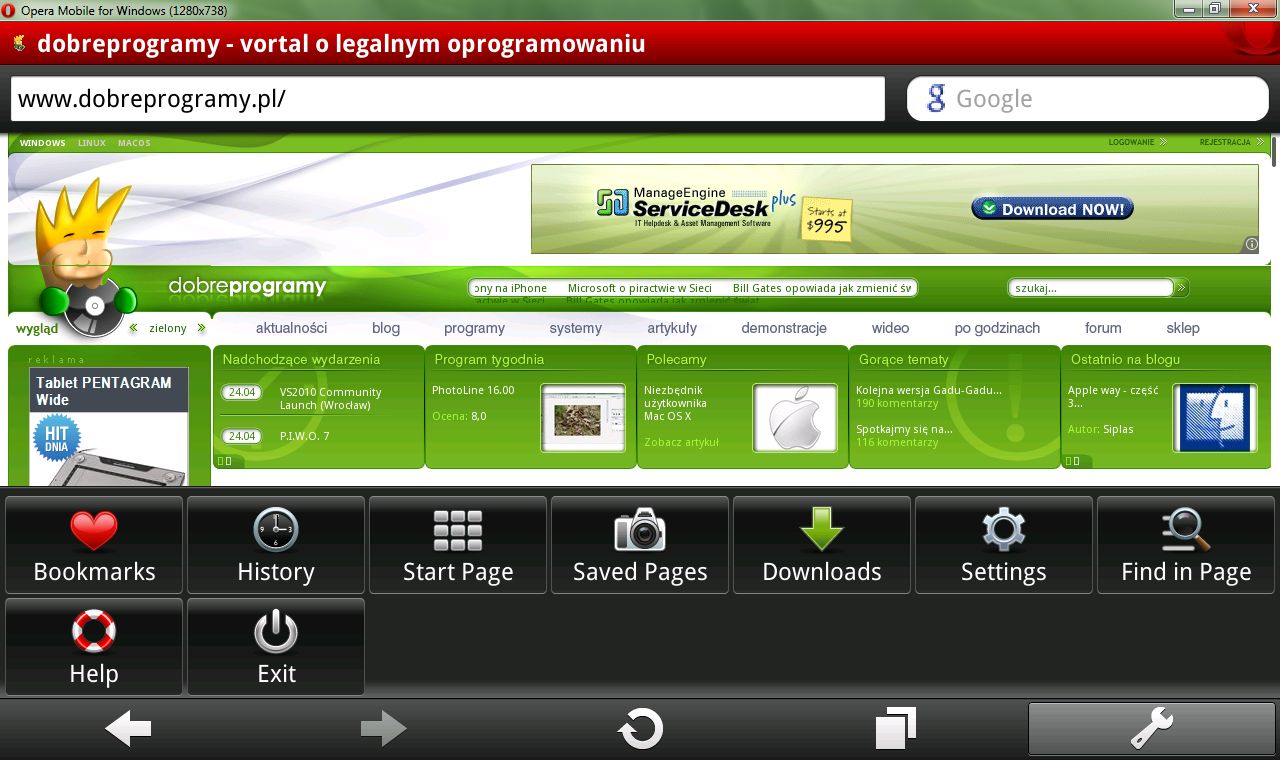Click the site search go arrow
Screen dimensions: 1280x760
coord(1181,288)
